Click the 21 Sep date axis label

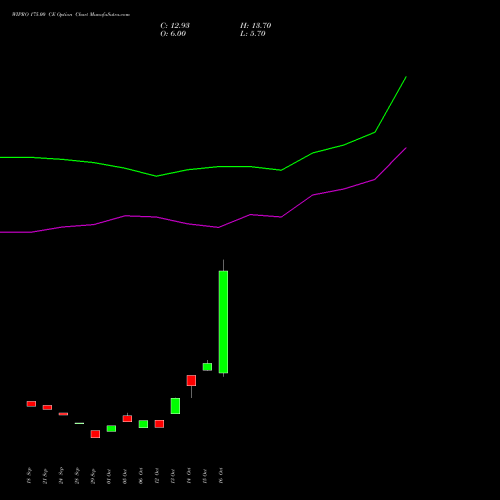(x=45, y=476)
